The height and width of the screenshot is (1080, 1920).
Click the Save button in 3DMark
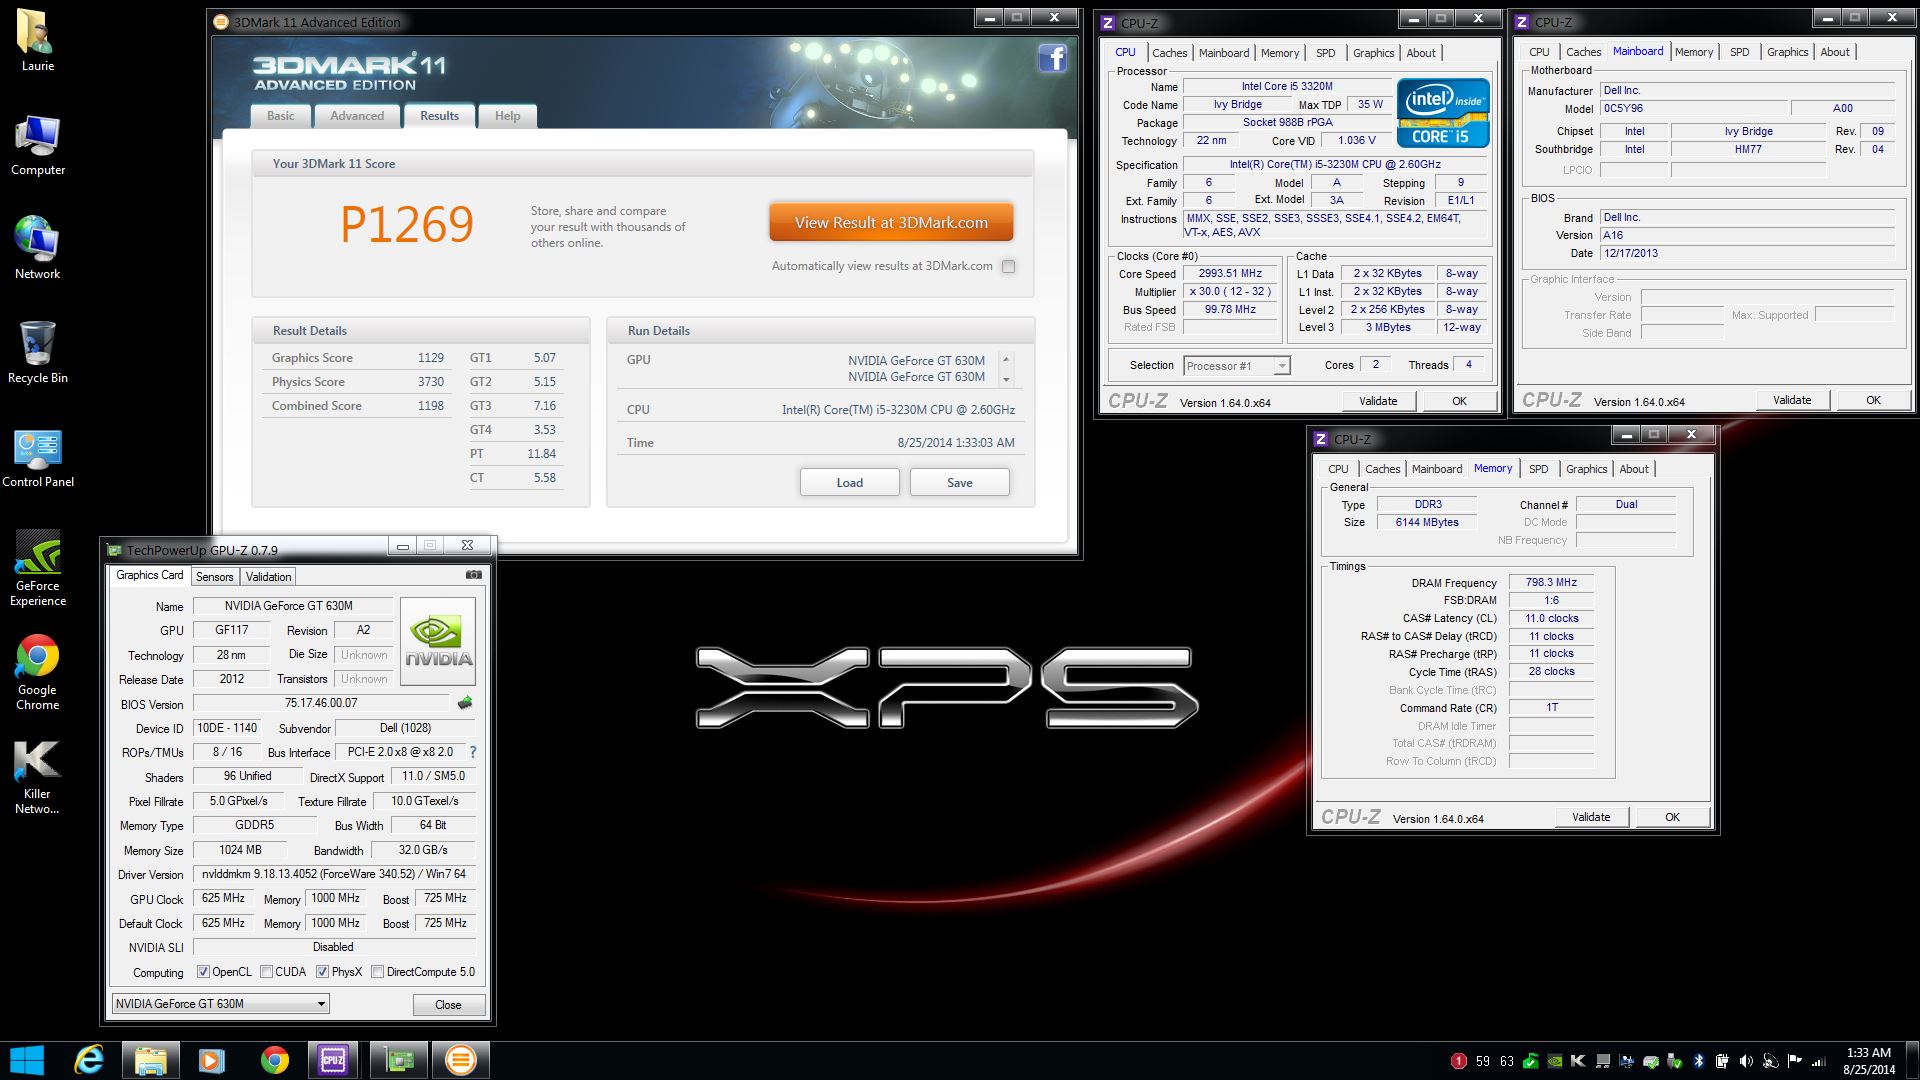point(959,482)
